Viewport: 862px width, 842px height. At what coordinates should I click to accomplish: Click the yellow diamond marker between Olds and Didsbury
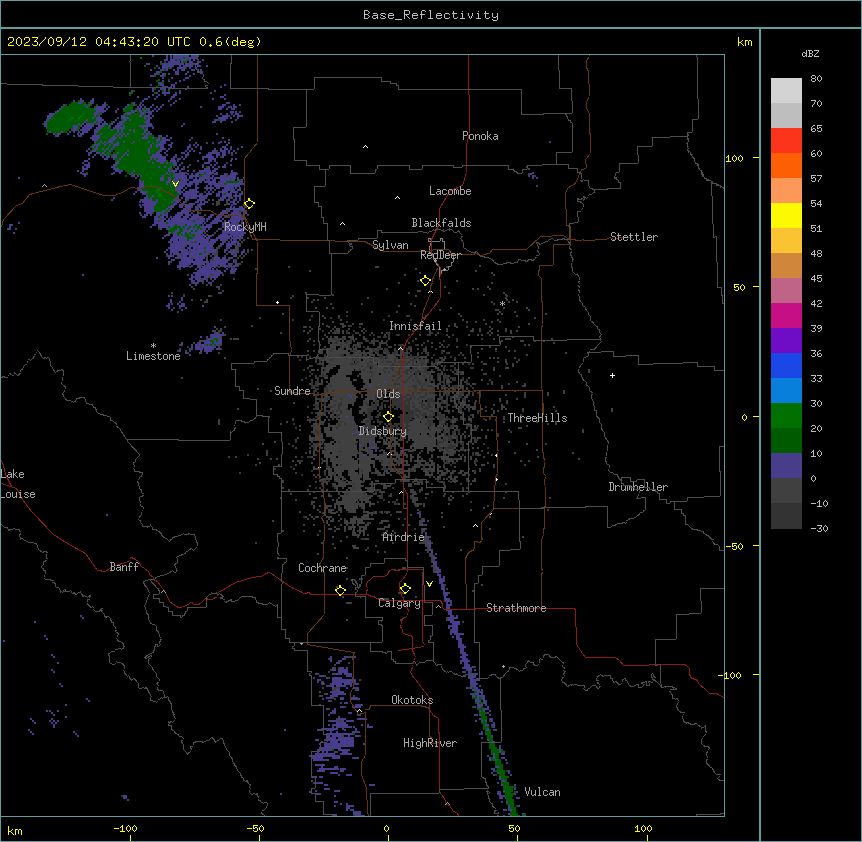click(389, 417)
